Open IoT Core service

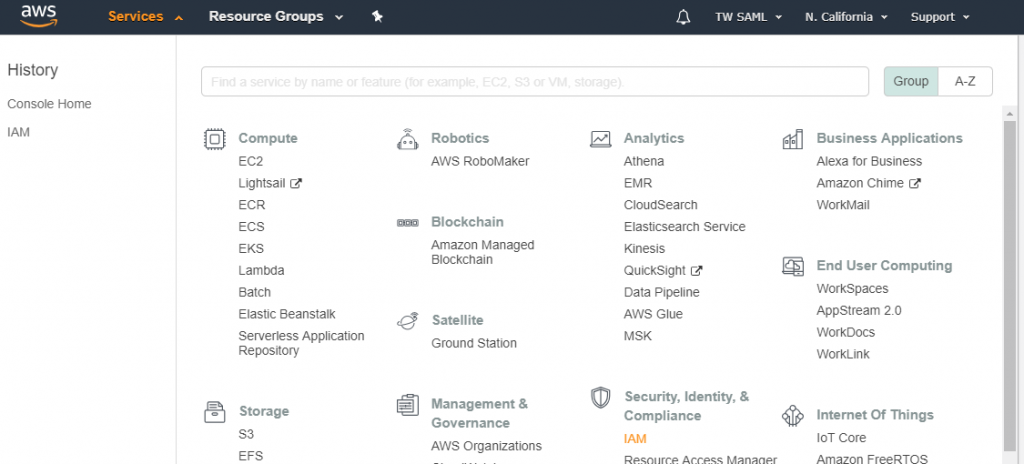click(841, 438)
